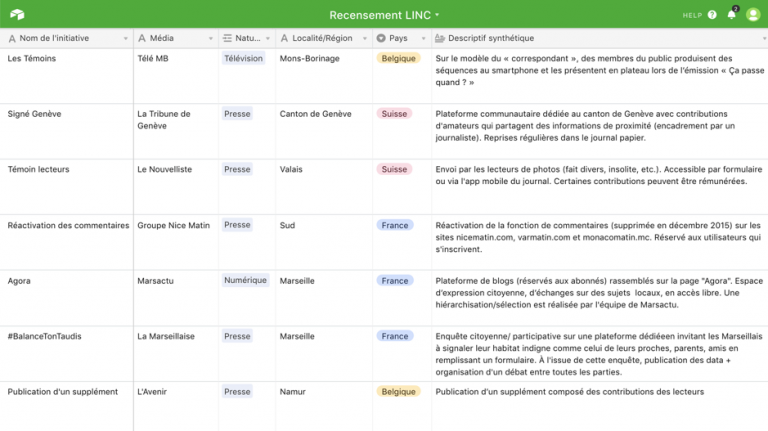Click Belgique tag in L'Avenir row
The image size is (768, 431).
[x=398, y=391]
